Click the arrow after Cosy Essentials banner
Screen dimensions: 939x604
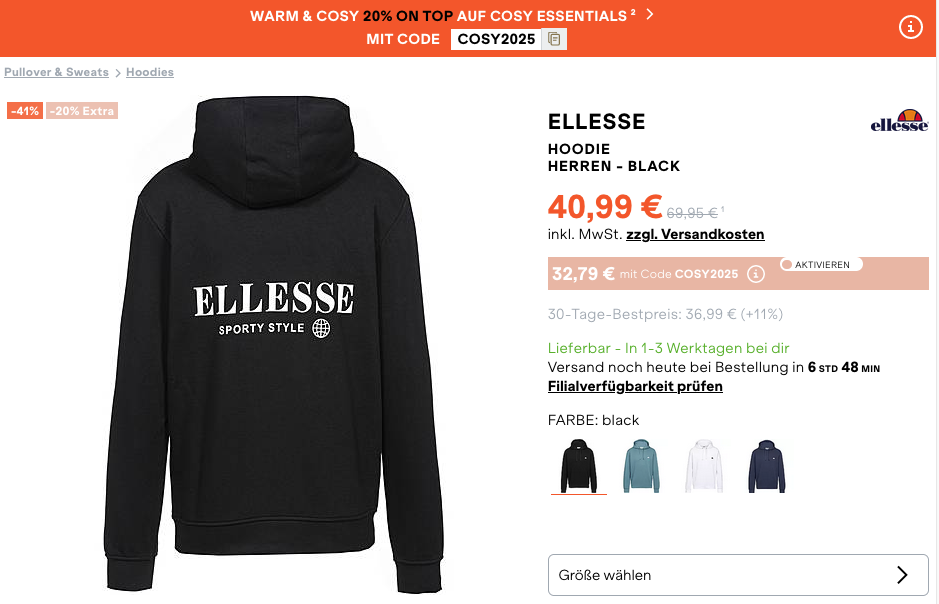(x=650, y=14)
